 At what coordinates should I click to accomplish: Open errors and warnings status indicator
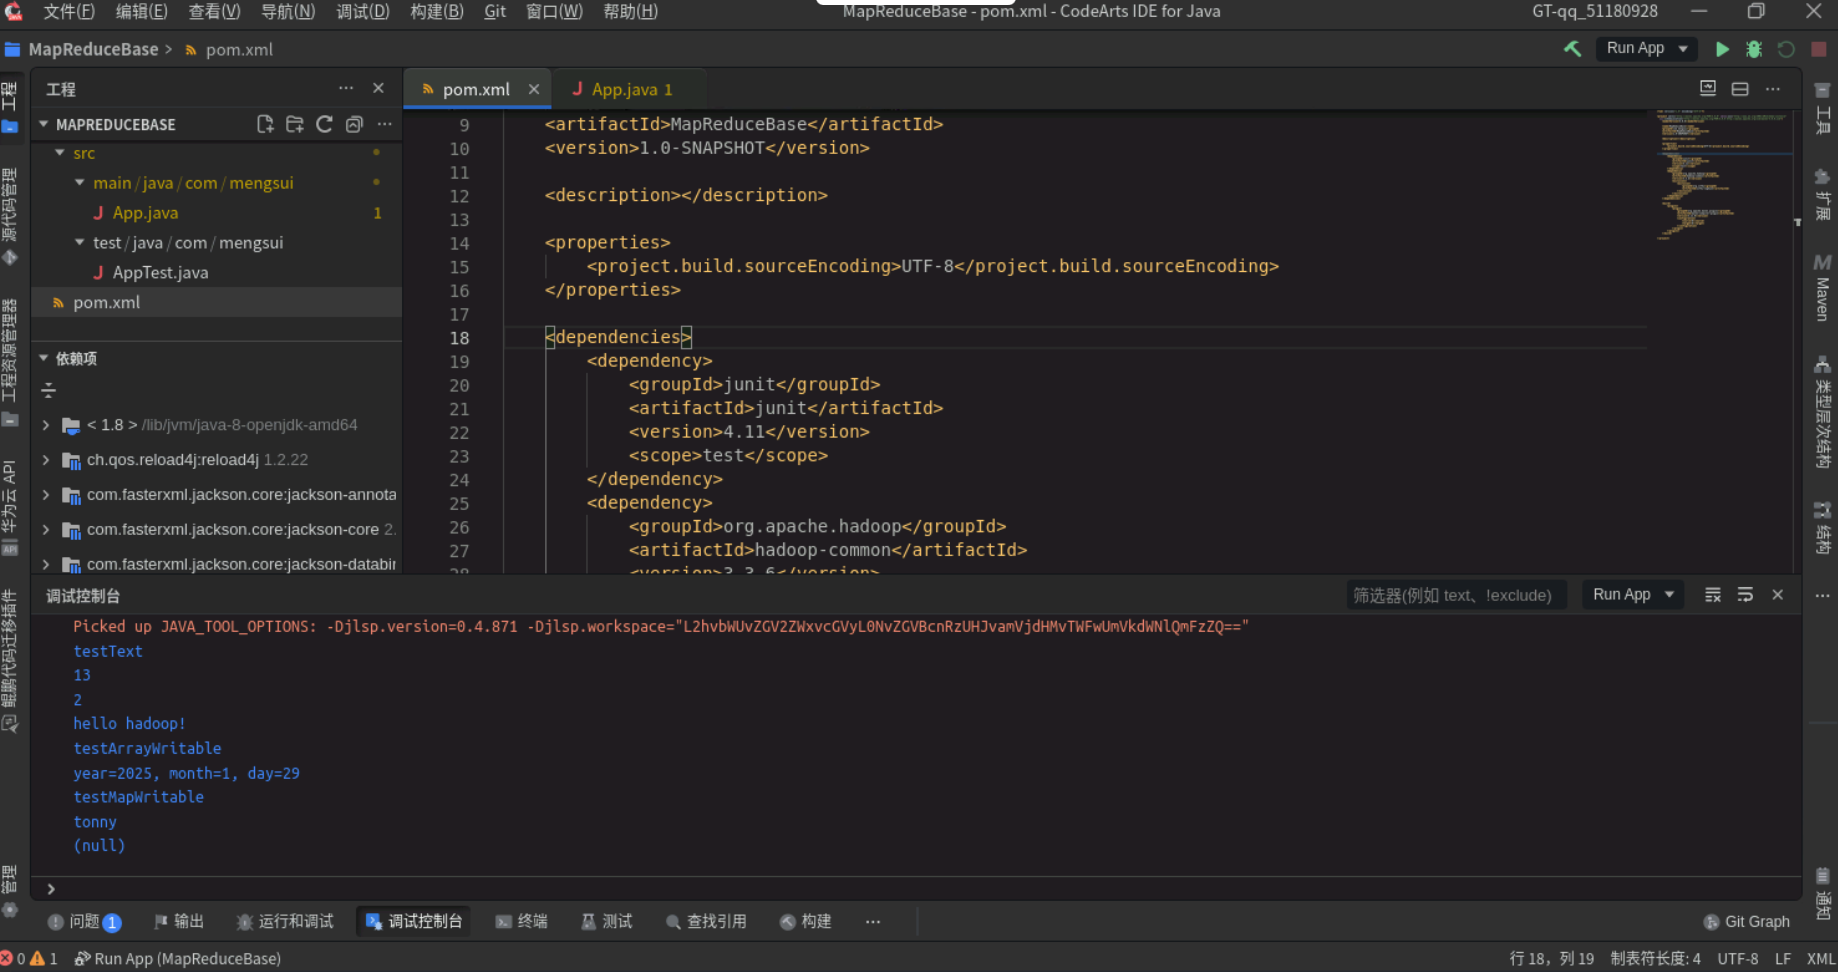[30, 958]
